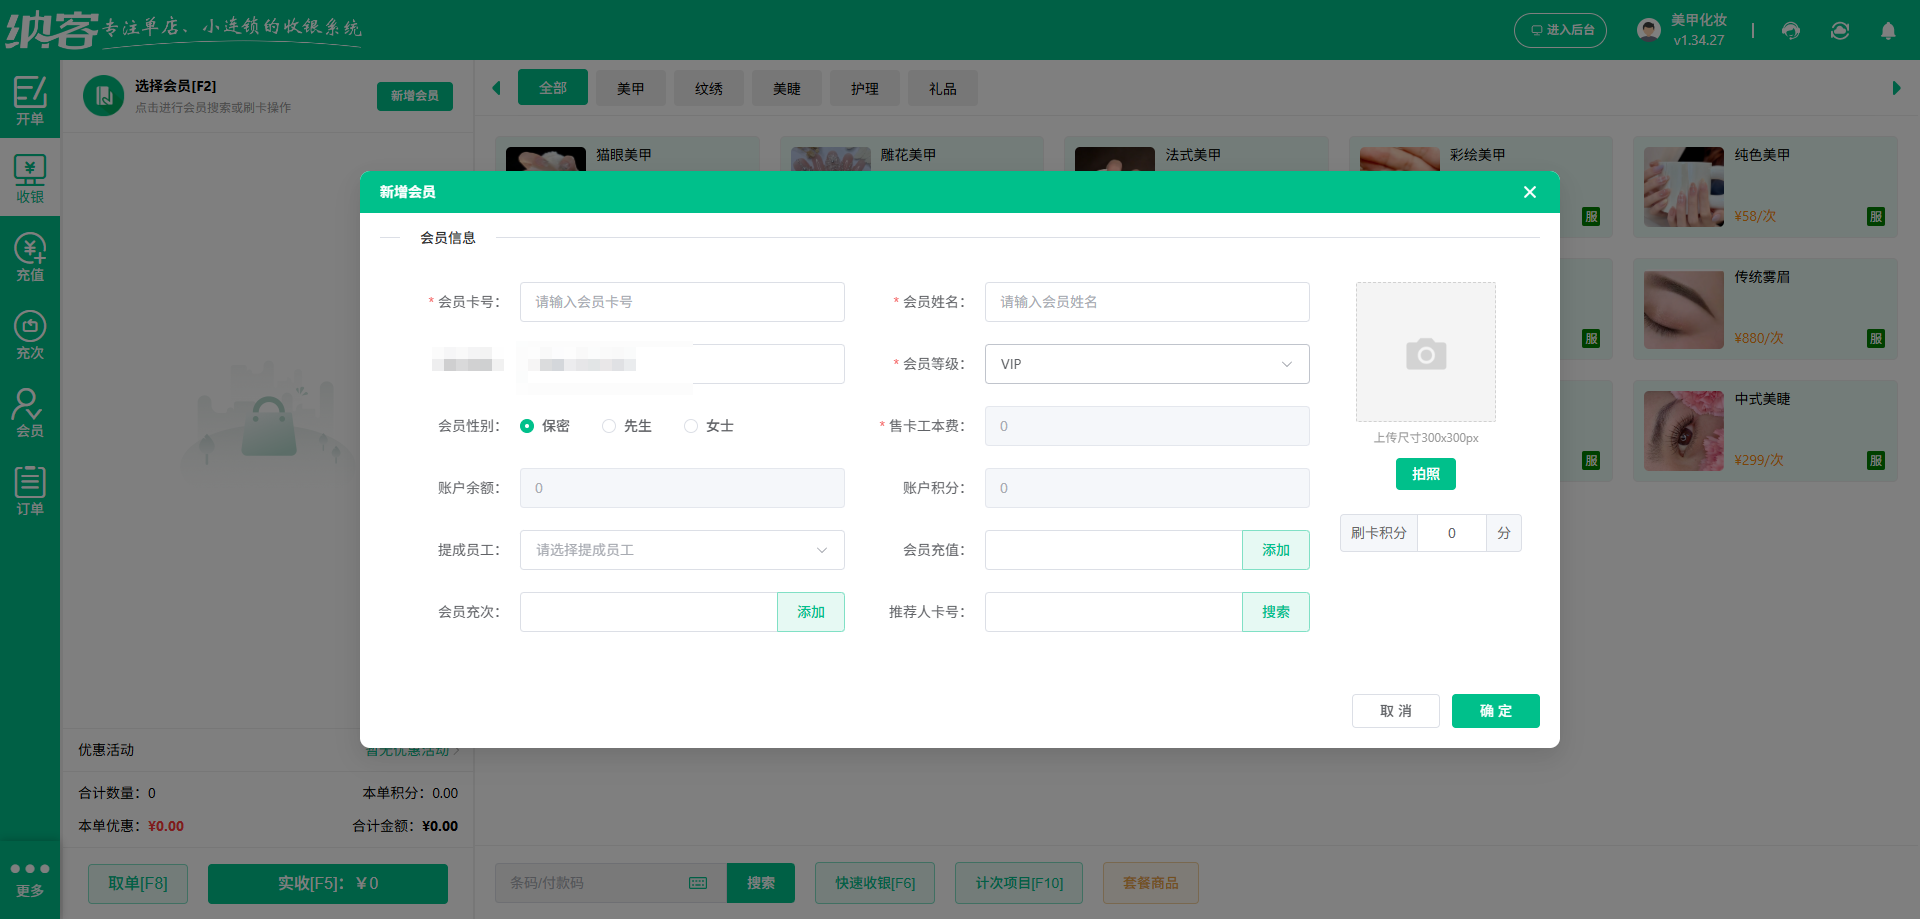Viewport: 1920px width, 919px height.
Task: Open the 充值 recharge module
Action: pos(30,255)
